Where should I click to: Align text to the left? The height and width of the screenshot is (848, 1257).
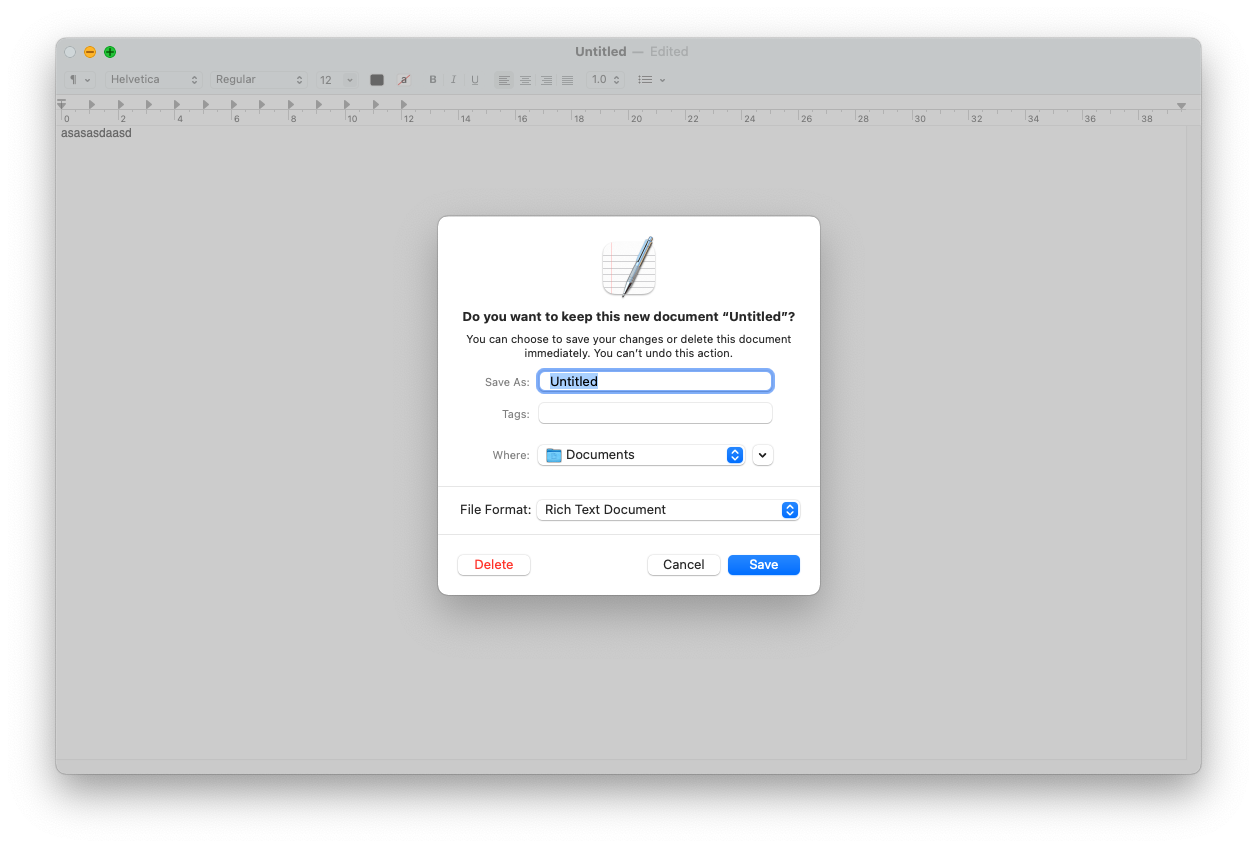tap(504, 79)
